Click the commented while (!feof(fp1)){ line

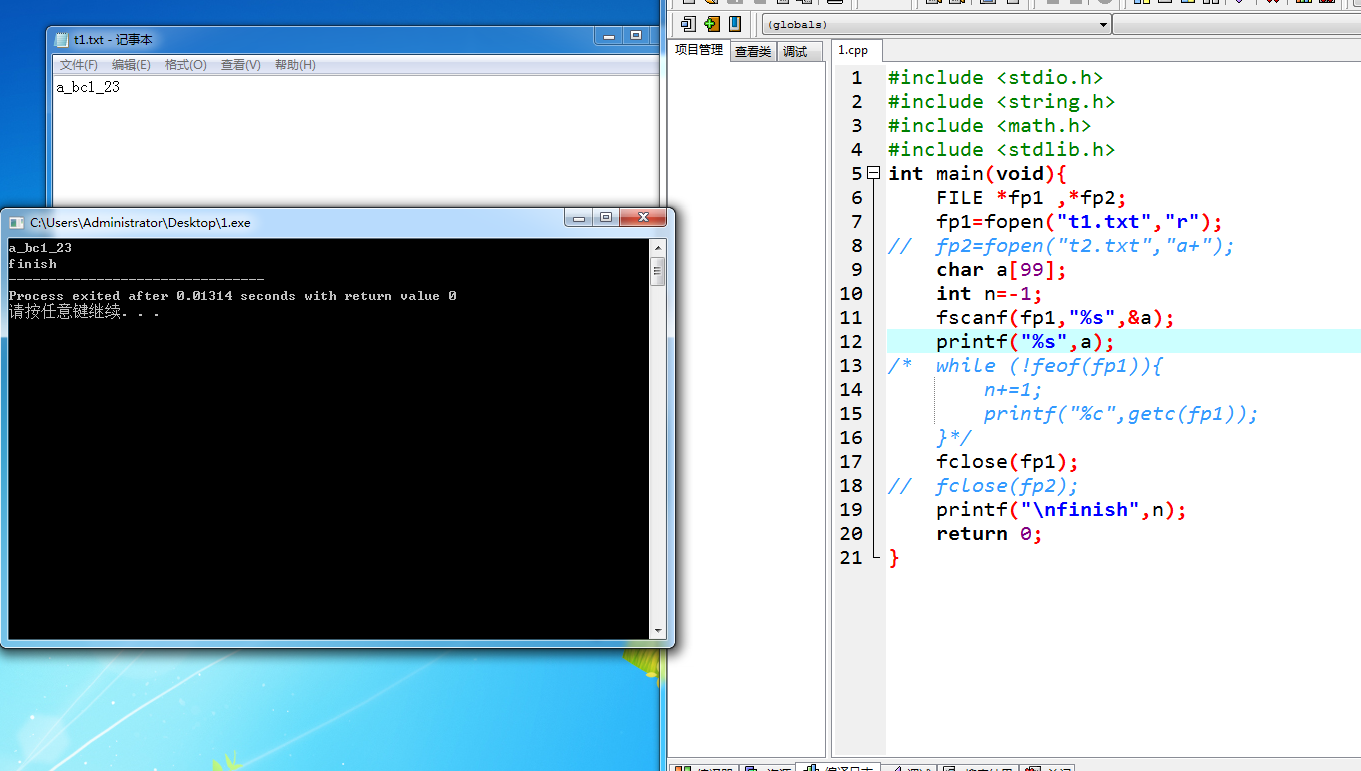pos(1025,365)
